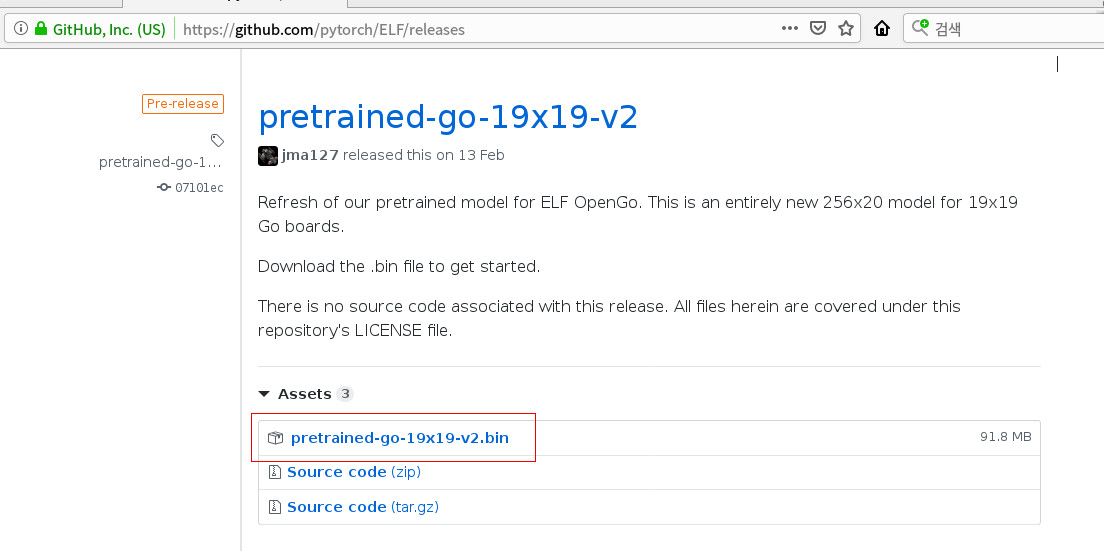This screenshot has height=551, width=1104.
Task: Open jma127 user profile link
Action: point(310,155)
